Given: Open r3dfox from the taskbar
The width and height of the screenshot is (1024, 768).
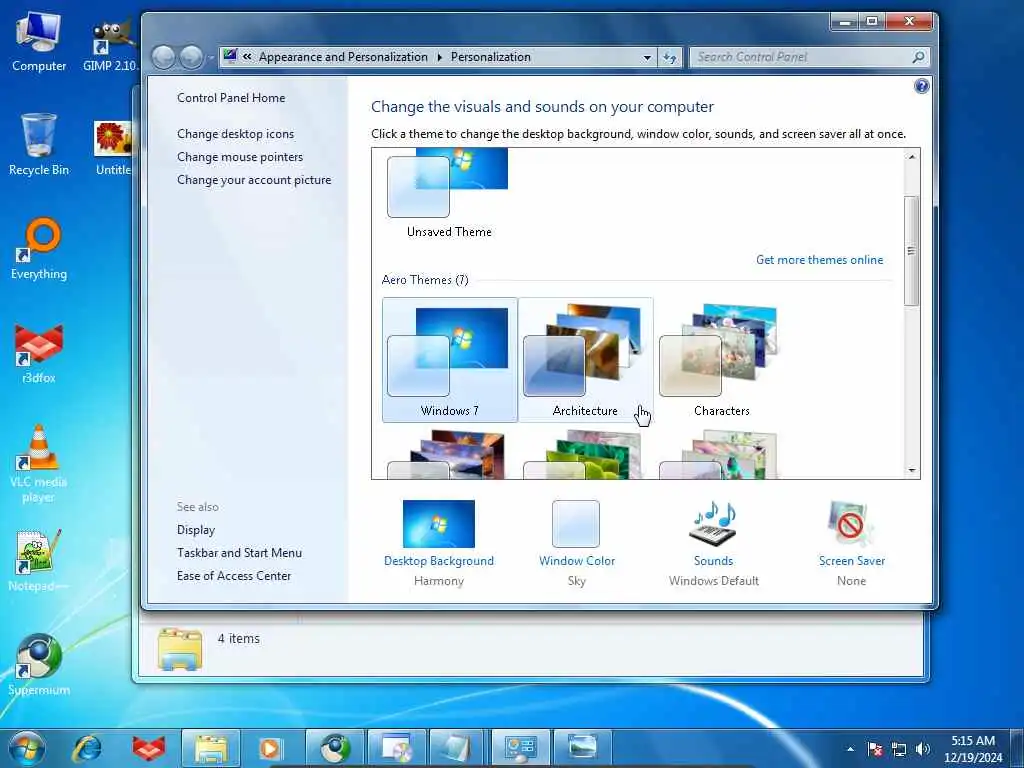Looking at the screenshot, I should coord(148,748).
